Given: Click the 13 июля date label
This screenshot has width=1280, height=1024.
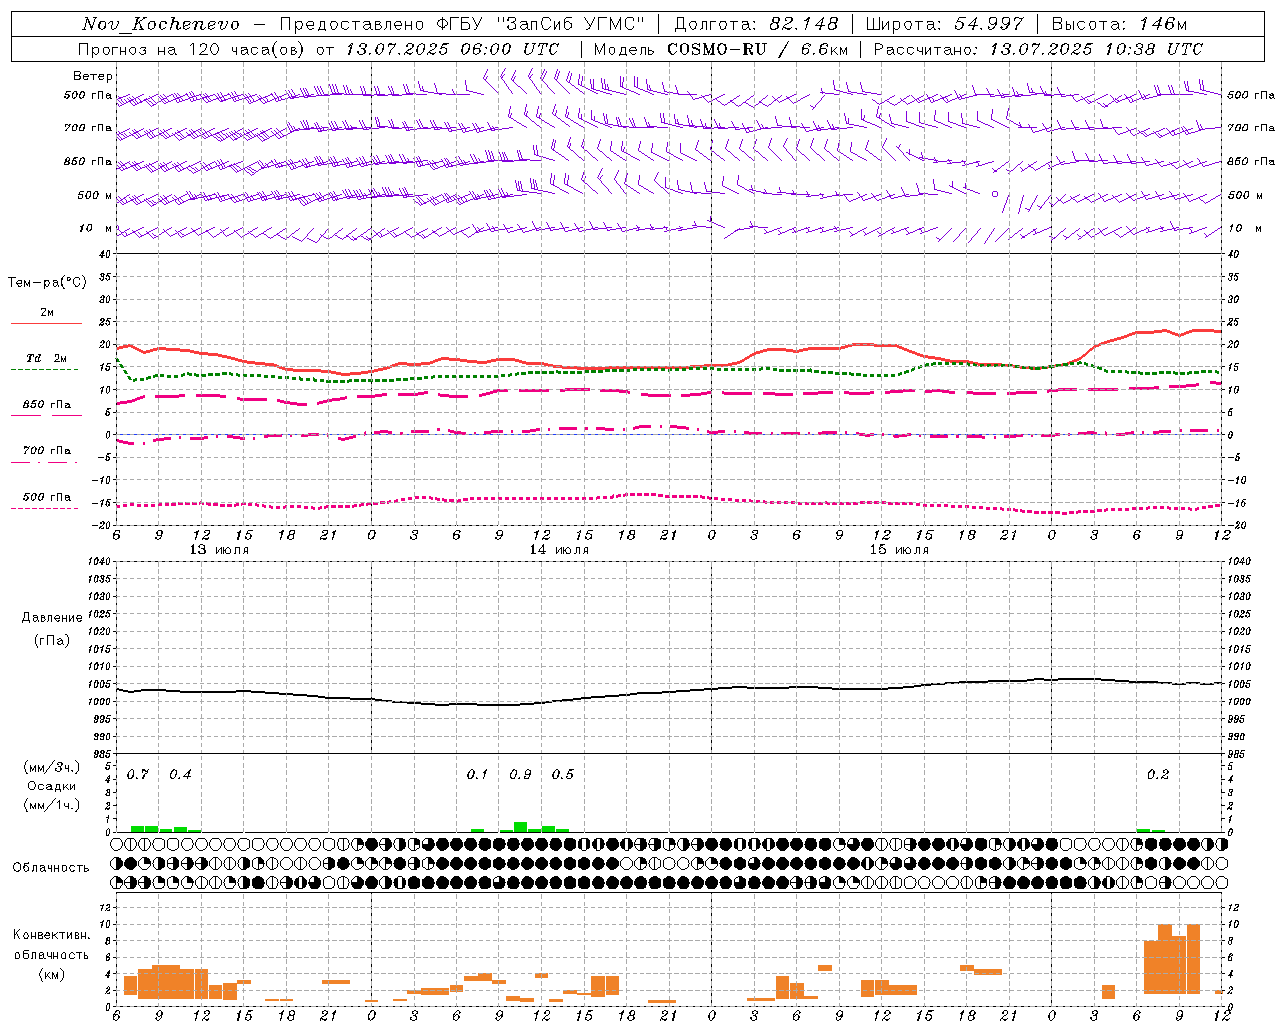Looking at the screenshot, I should click(x=219, y=550).
